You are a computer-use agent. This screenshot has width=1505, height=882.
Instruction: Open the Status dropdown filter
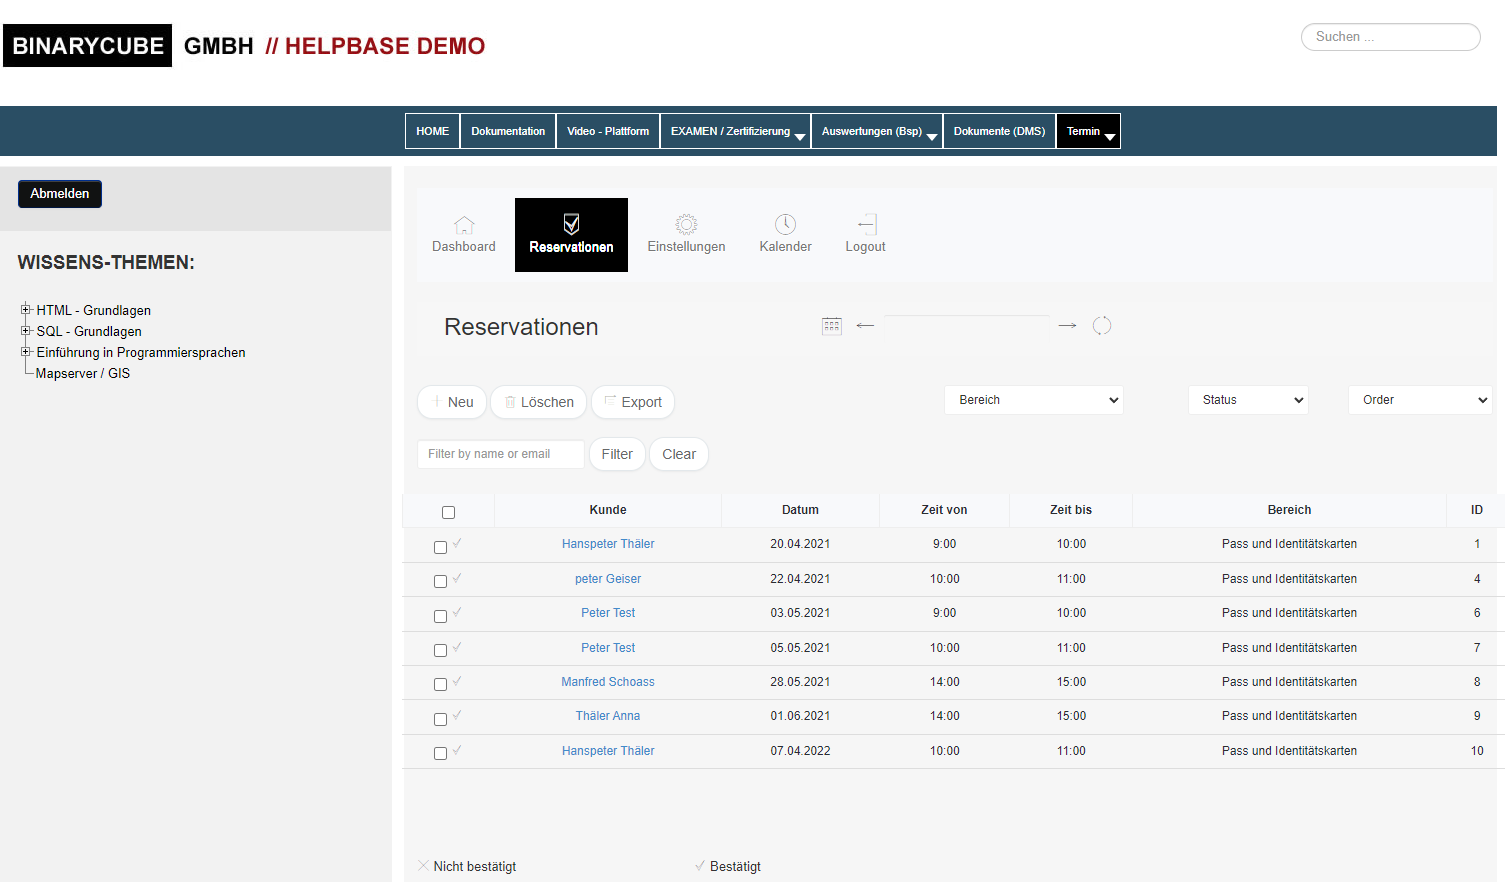[1248, 400]
